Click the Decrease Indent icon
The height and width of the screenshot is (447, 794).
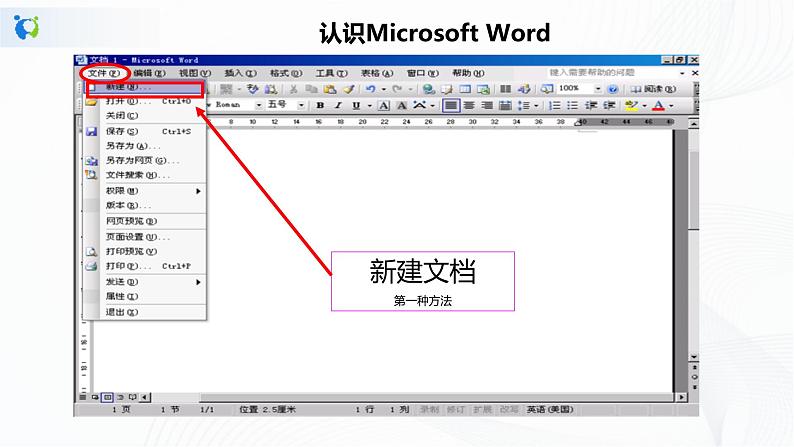(591, 105)
